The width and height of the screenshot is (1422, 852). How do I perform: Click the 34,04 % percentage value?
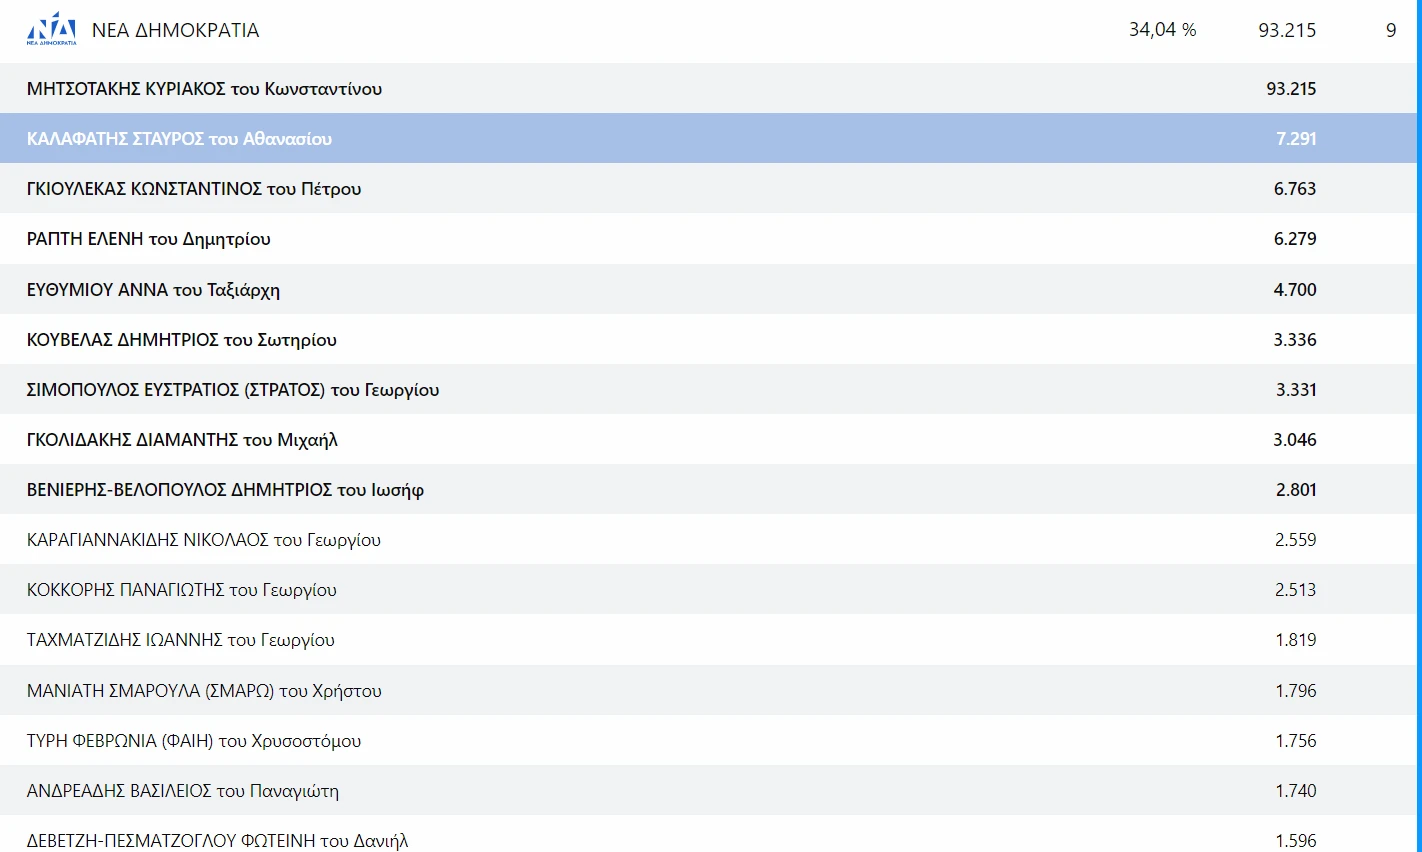pos(1162,30)
